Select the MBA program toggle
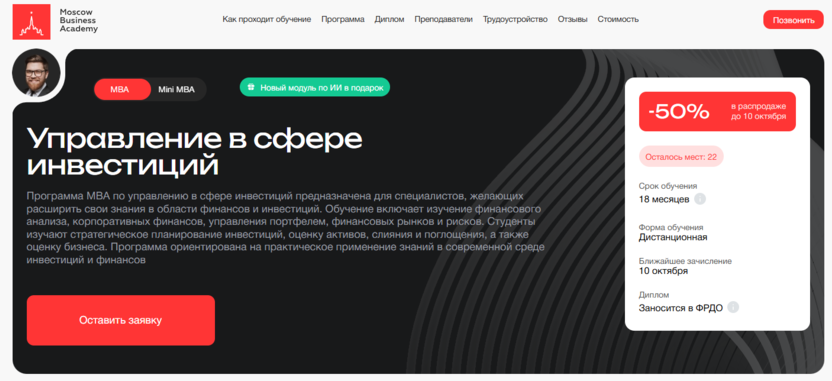This screenshot has height=381, width=832. 122,90
